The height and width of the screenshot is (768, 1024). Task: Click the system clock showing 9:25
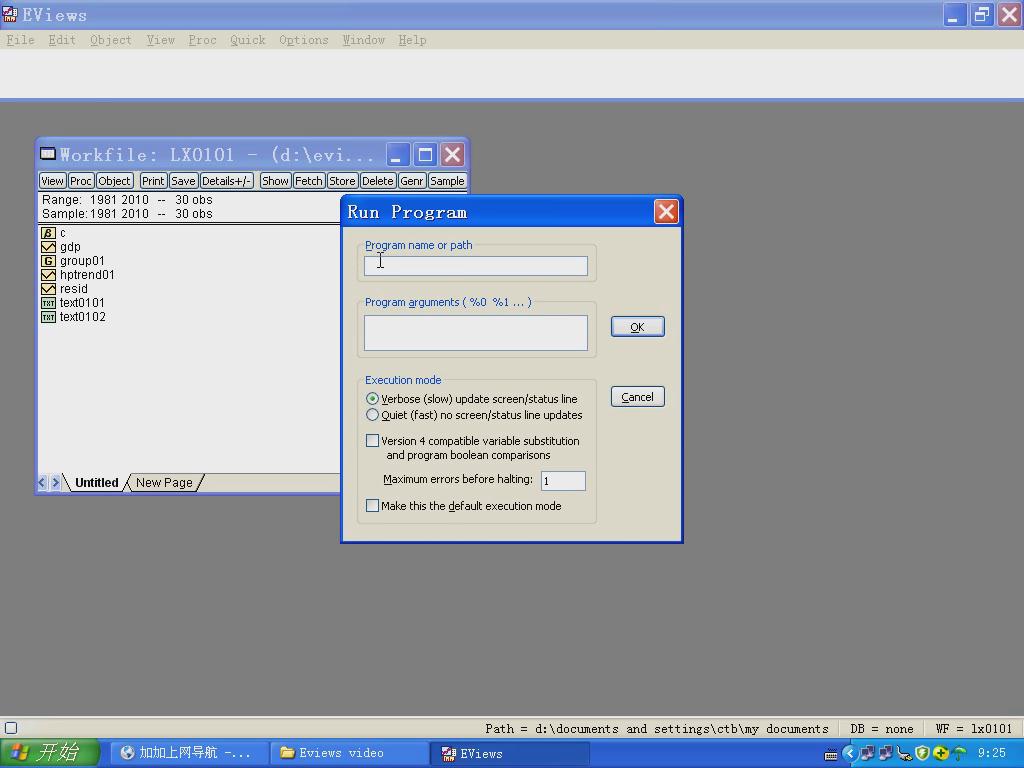pyautogui.click(x=991, y=753)
